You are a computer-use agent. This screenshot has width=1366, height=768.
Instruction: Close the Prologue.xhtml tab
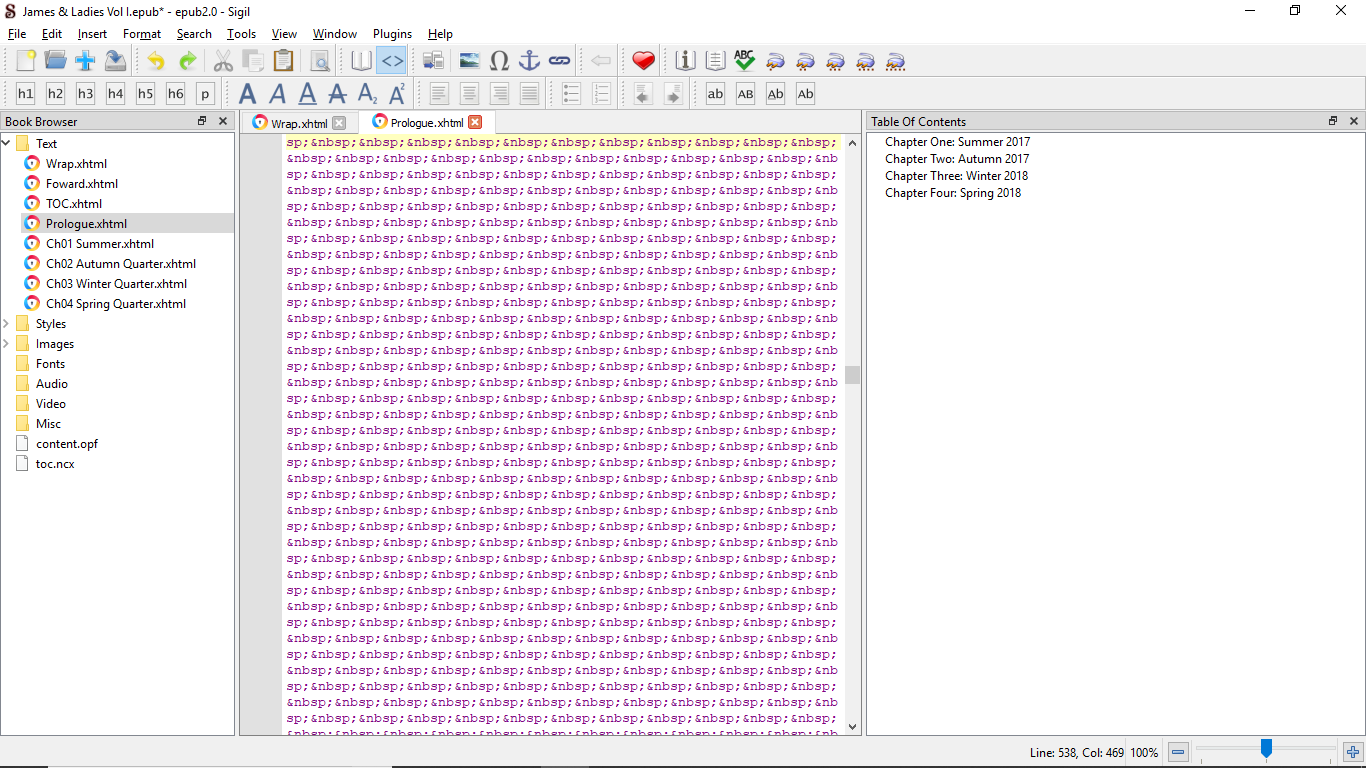pyautogui.click(x=475, y=122)
